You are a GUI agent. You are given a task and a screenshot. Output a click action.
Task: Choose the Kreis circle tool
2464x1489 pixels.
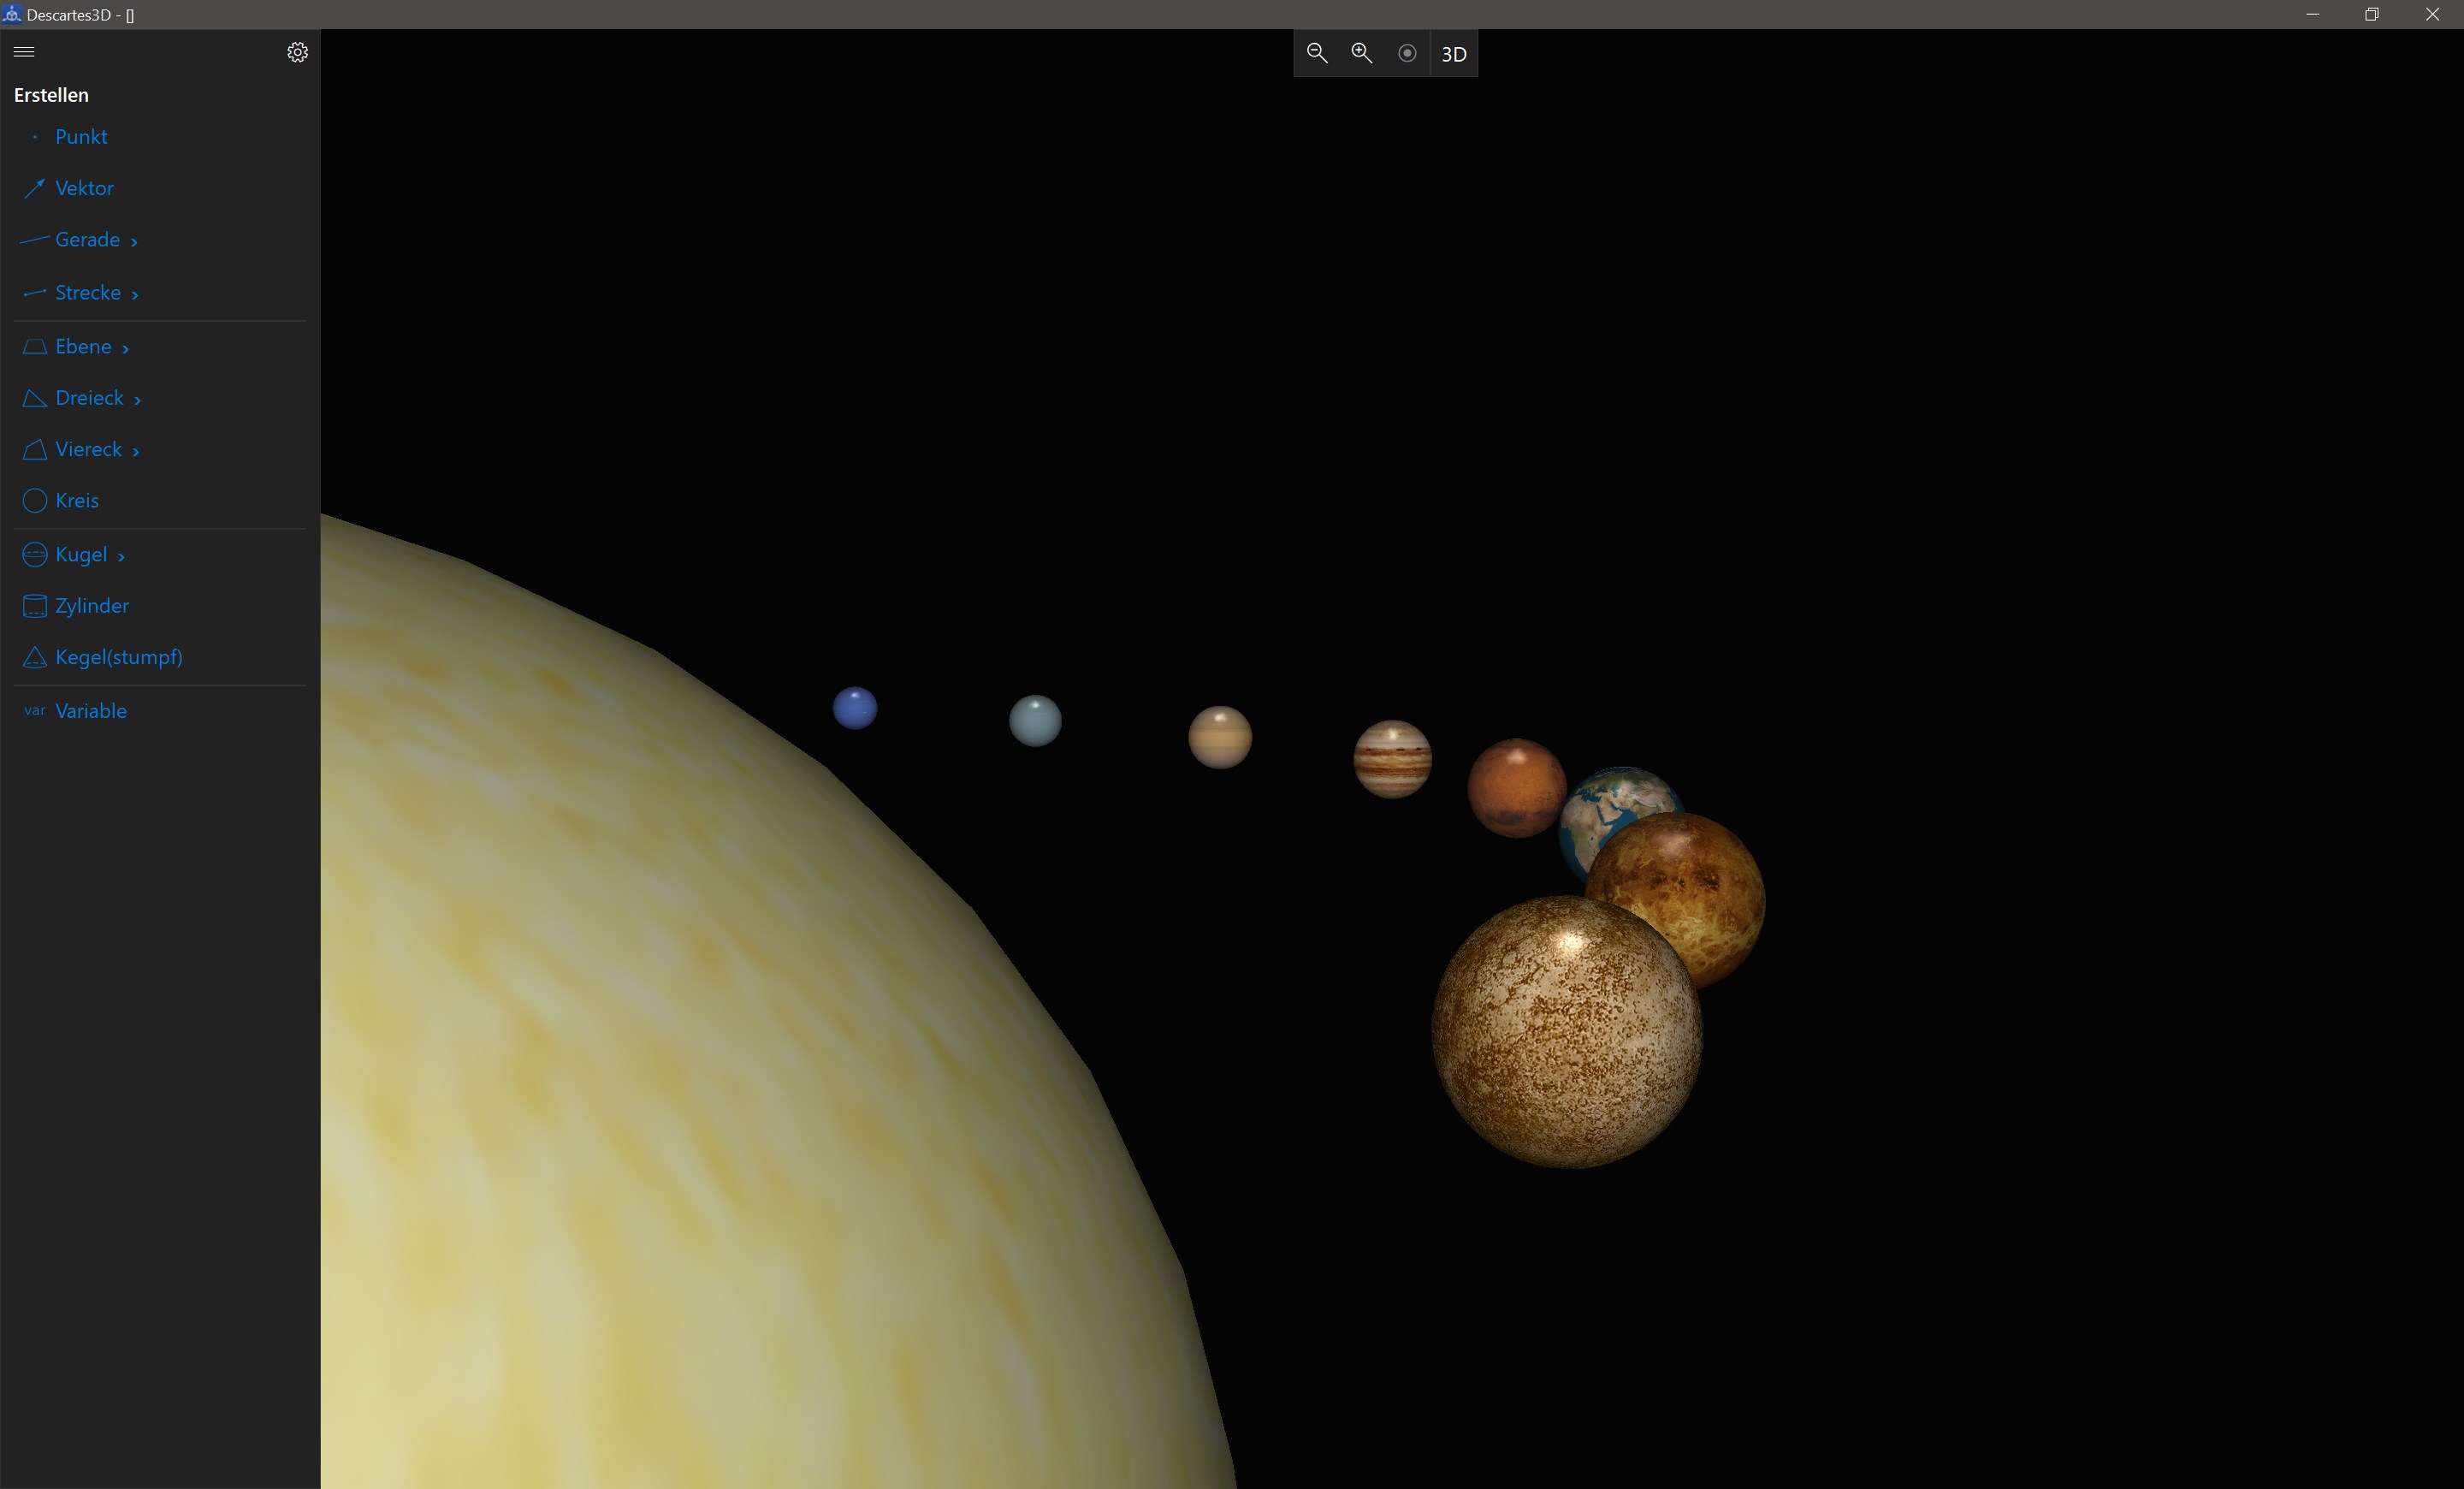pos(77,501)
